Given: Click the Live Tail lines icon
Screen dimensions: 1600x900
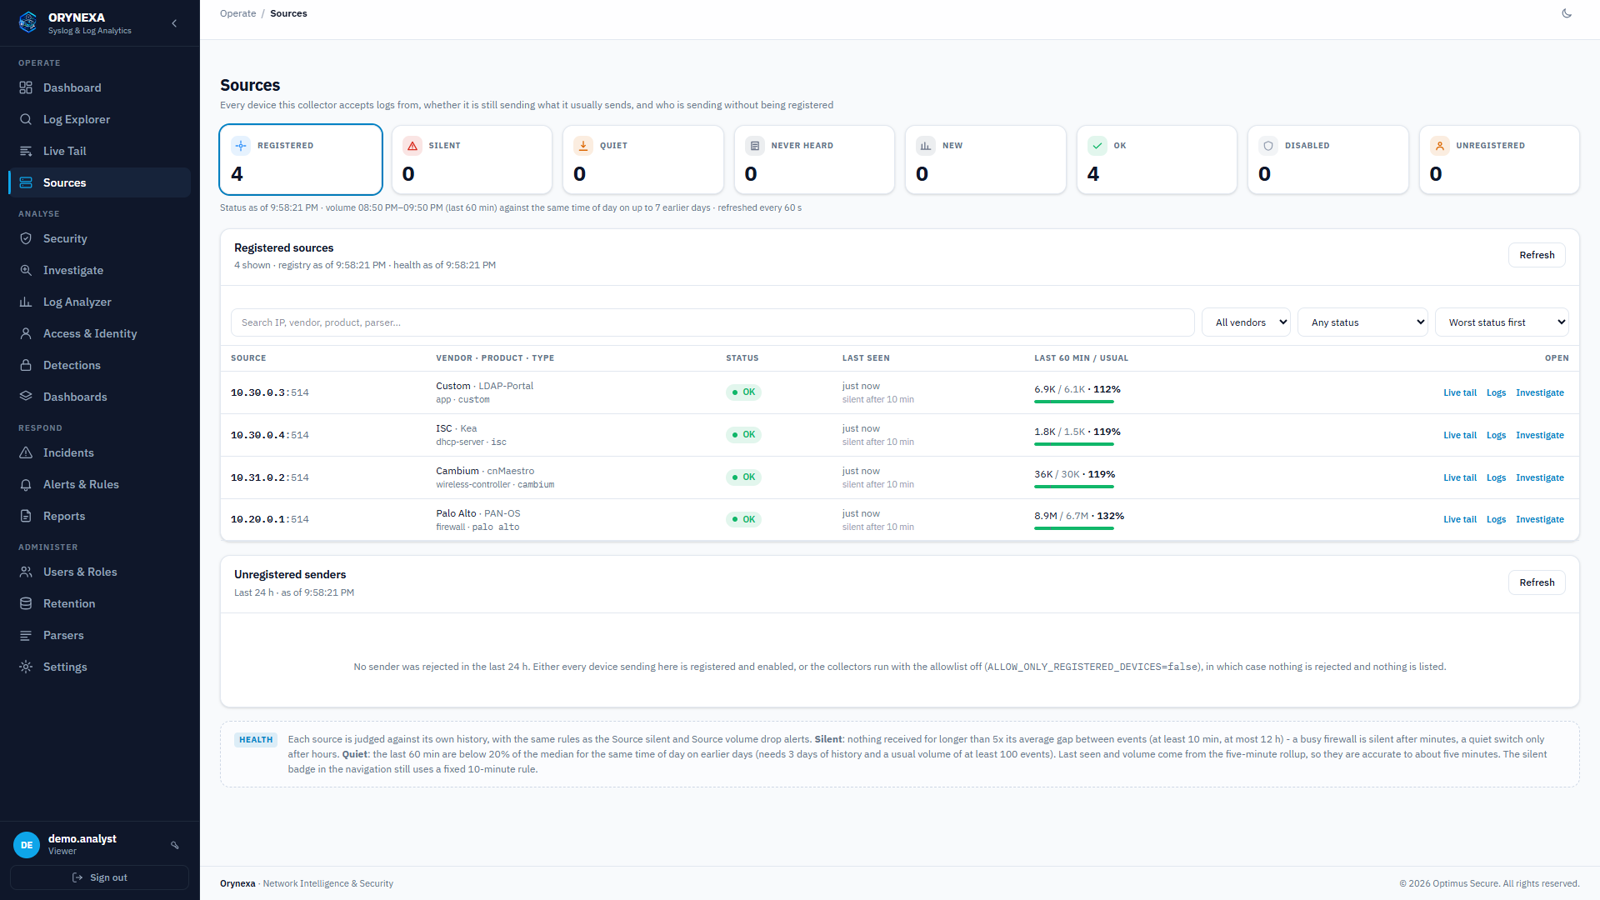Looking at the screenshot, I should 26,151.
